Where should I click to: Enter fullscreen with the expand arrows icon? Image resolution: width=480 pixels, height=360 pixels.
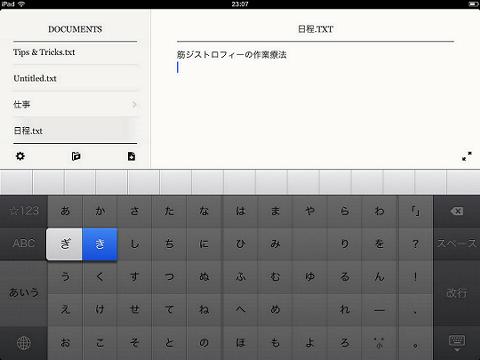[x=467, y=156]
